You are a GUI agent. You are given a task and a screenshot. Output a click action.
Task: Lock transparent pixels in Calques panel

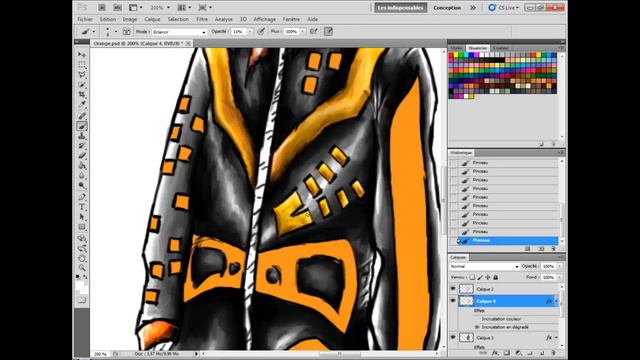pyautogui.click(x=472, y=278)
